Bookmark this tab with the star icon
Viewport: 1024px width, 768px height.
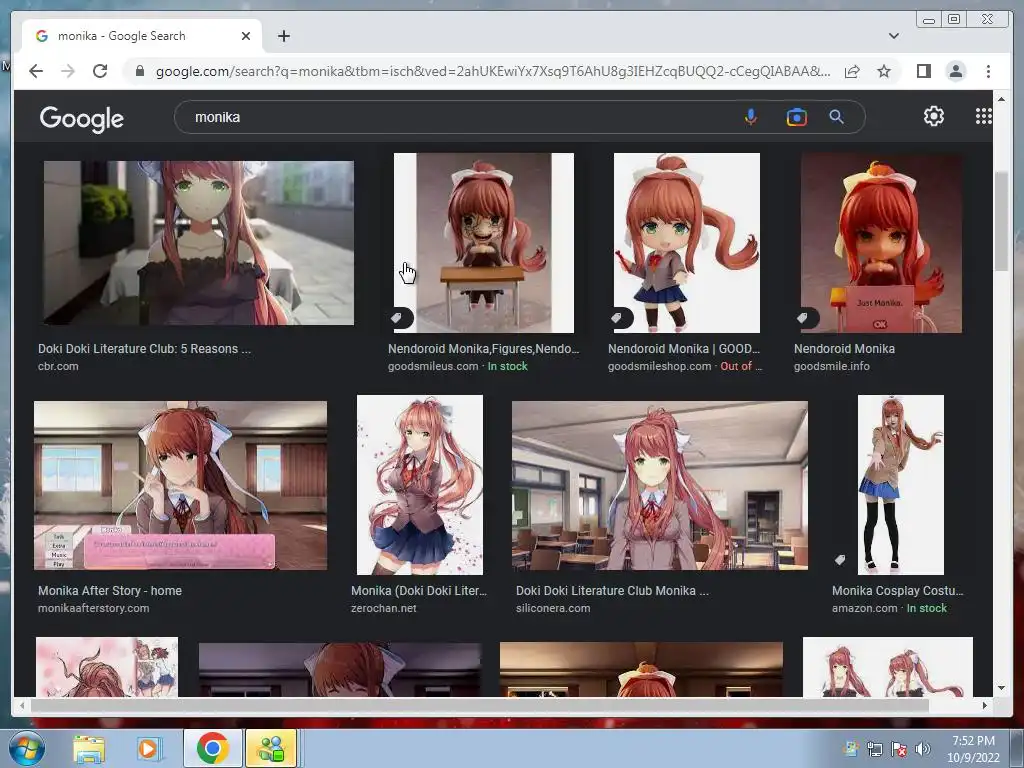tap(884, 71)
